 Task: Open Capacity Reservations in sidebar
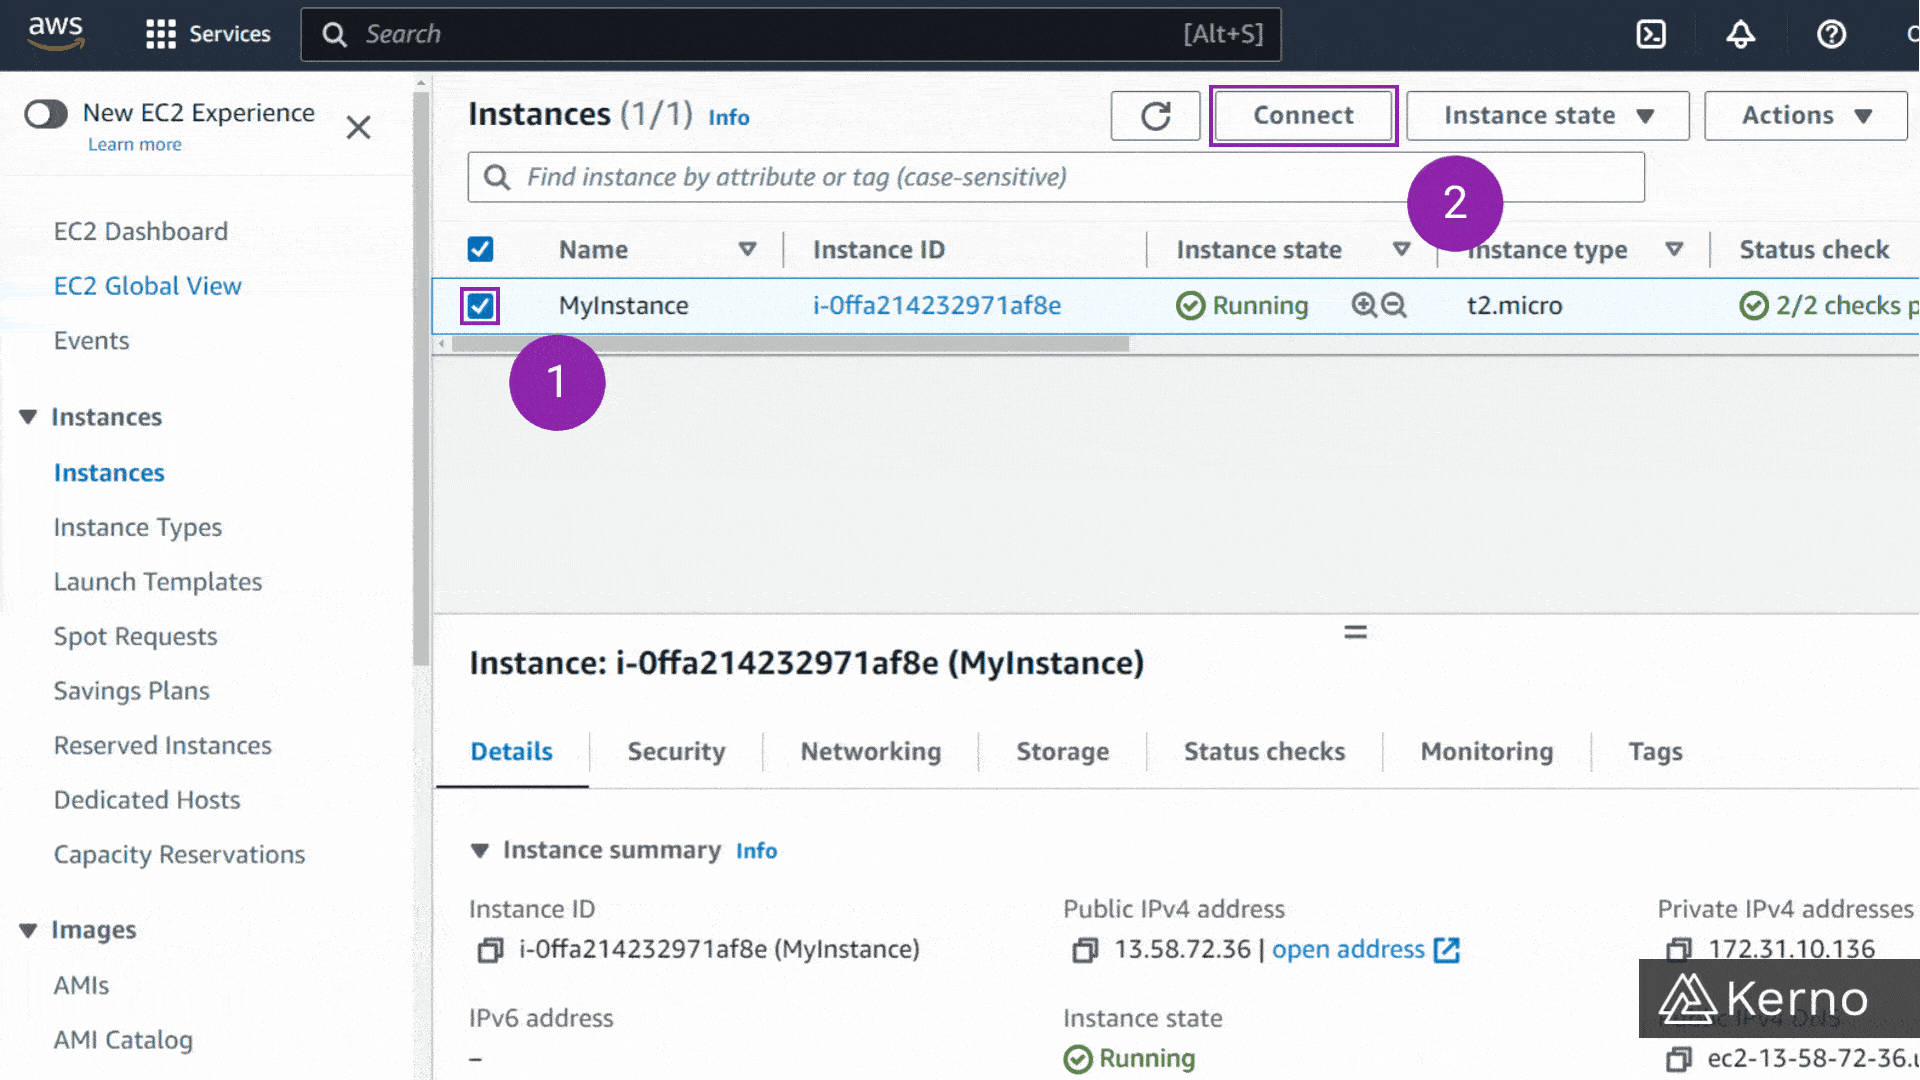coord(179,855)
